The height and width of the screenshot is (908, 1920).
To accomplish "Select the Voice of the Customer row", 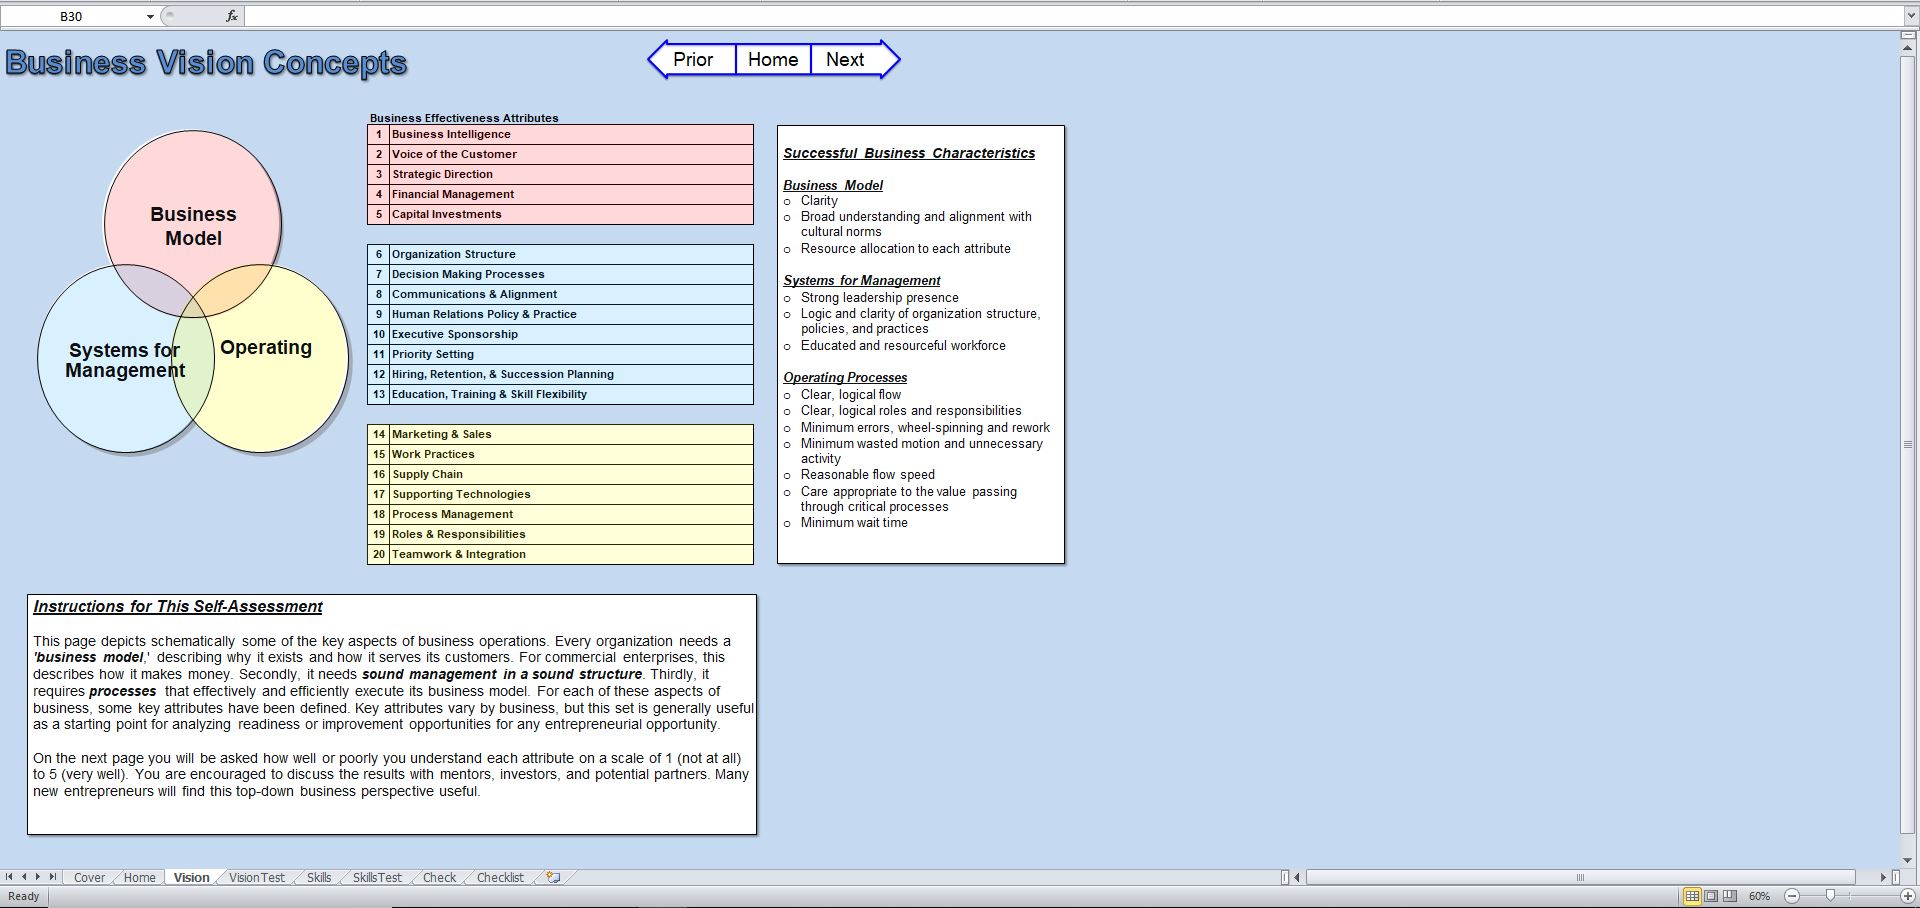I will click(560, 154).
